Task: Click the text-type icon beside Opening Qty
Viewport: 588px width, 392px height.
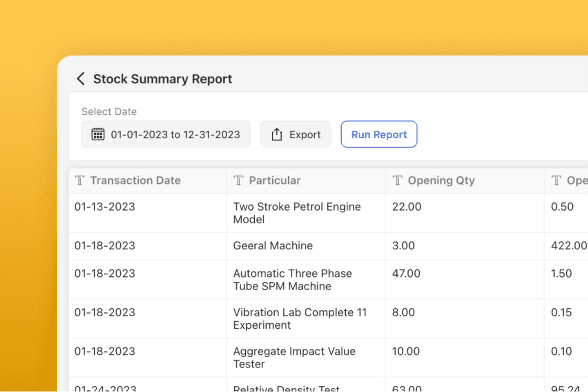Action: 398,180
